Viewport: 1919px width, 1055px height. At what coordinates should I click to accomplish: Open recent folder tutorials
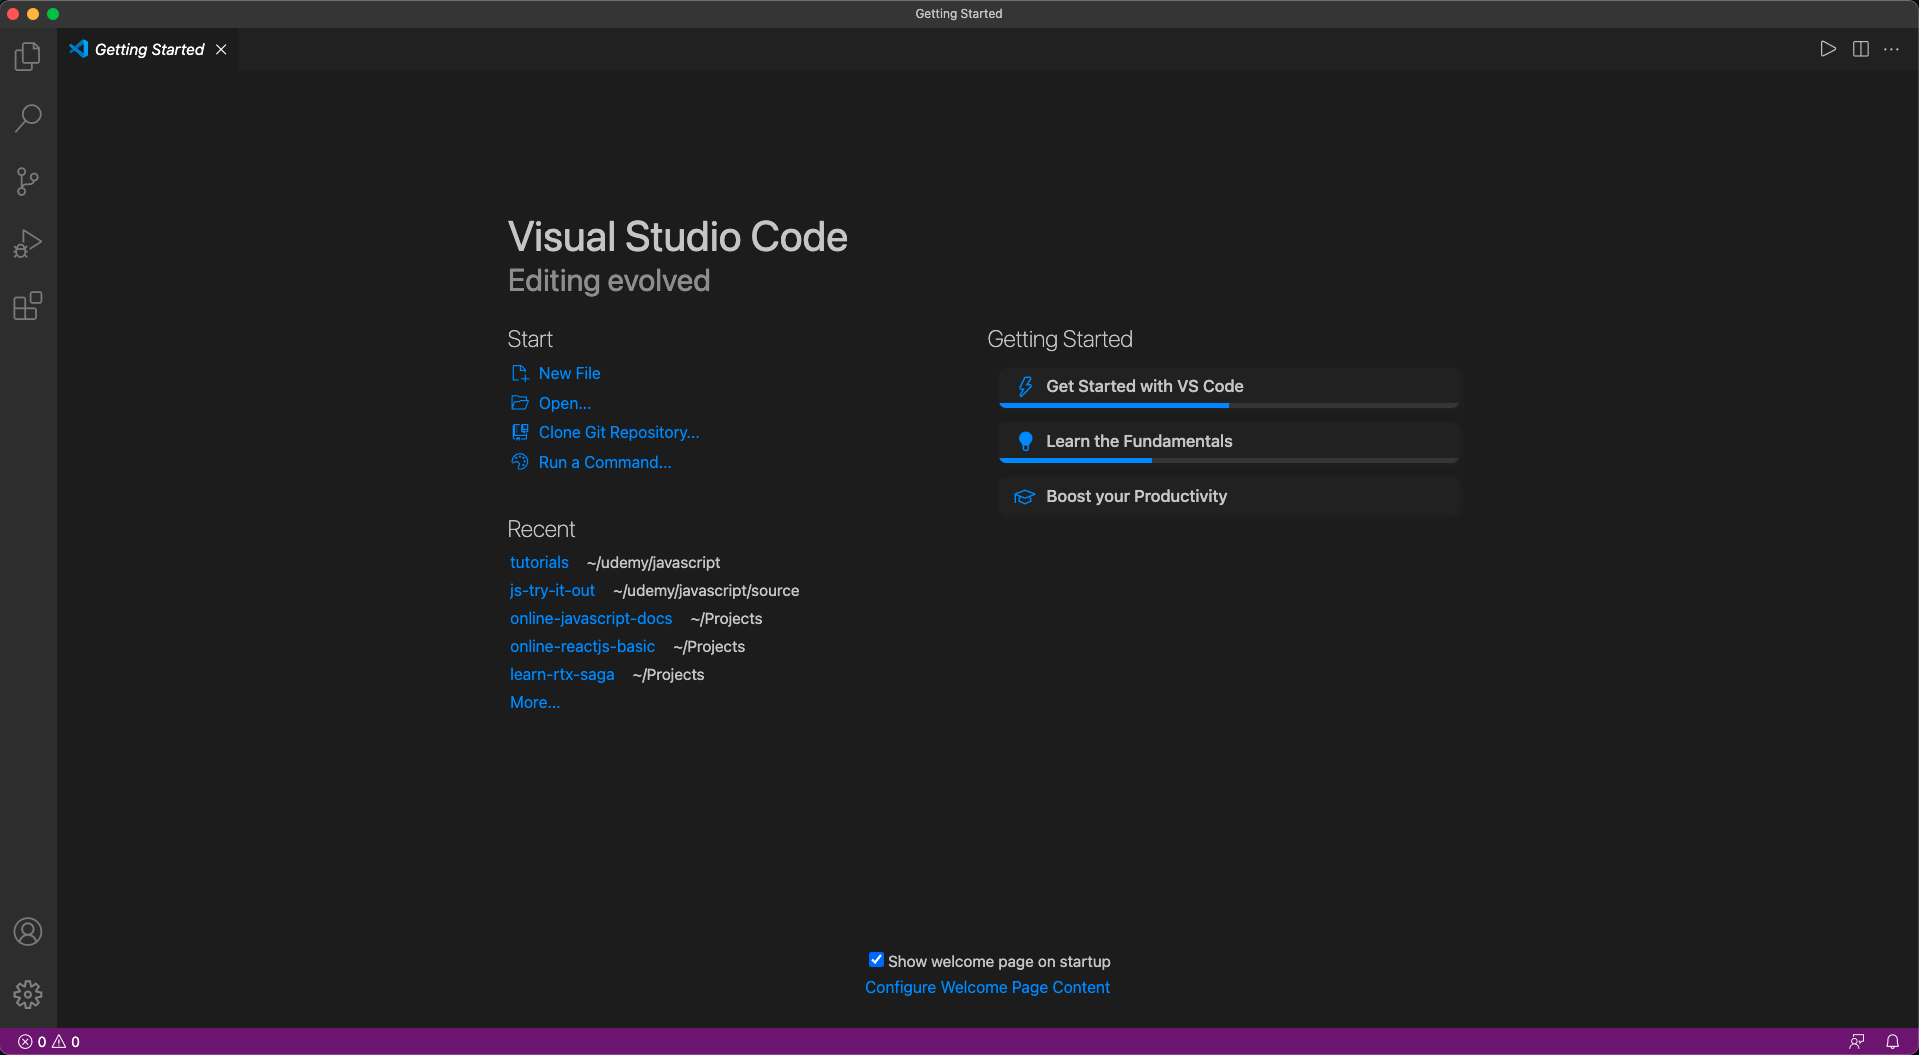tap(539, 562)
